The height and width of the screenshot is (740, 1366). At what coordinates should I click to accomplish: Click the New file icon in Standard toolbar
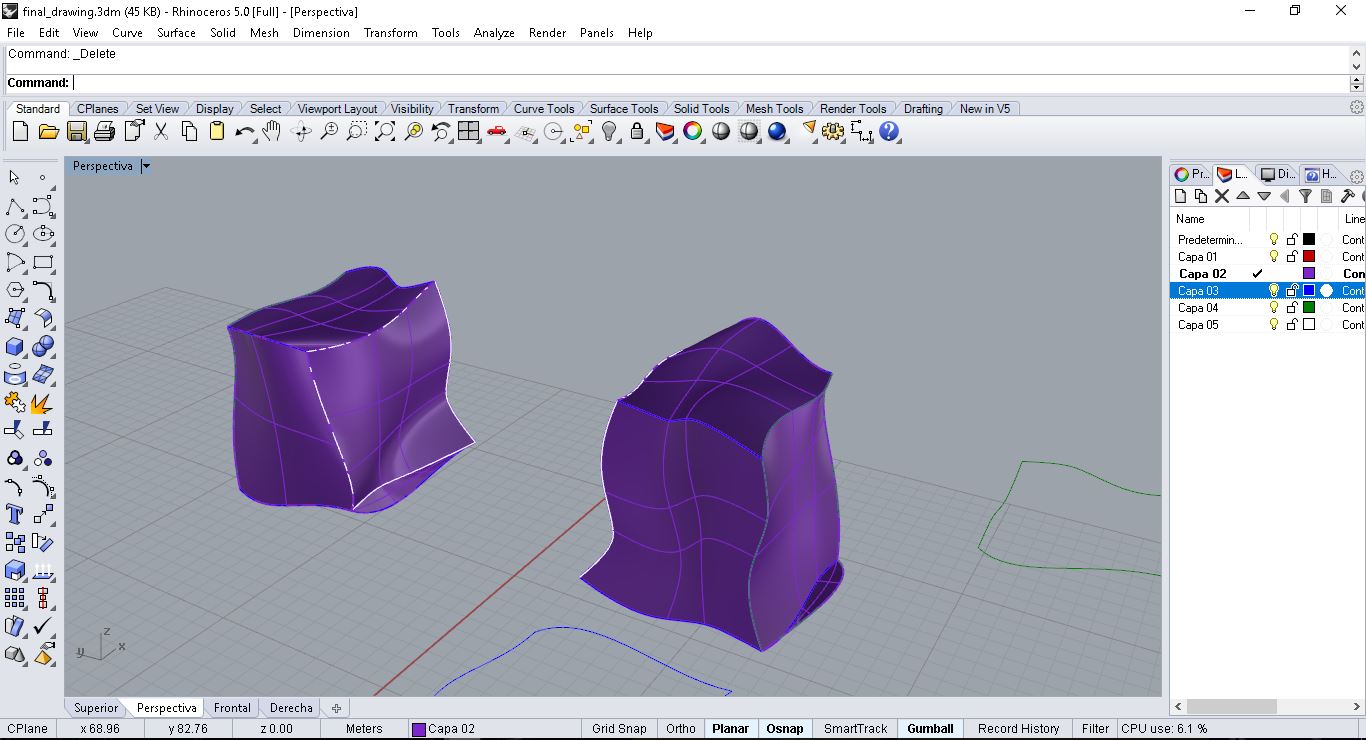pyautogui.click(x=20, y=131)
